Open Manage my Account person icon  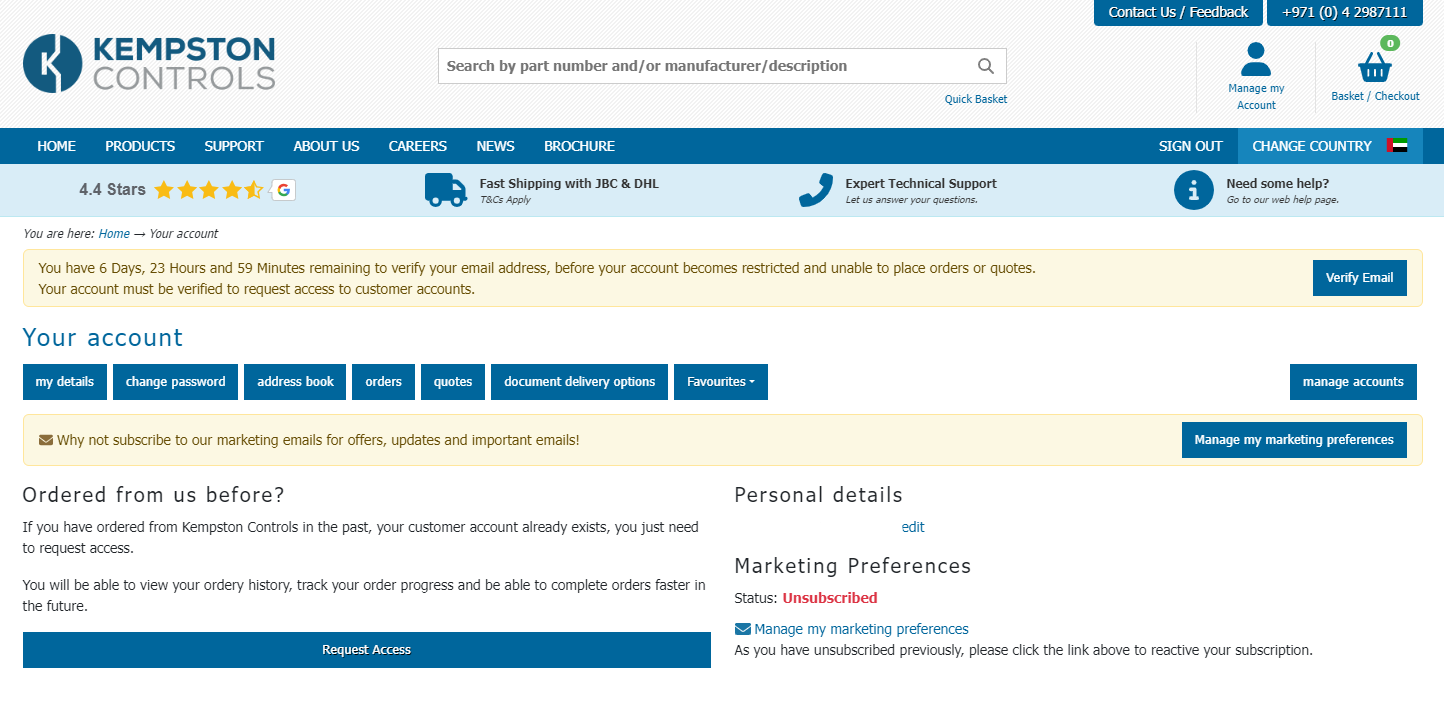click(x=1256, y=59)
